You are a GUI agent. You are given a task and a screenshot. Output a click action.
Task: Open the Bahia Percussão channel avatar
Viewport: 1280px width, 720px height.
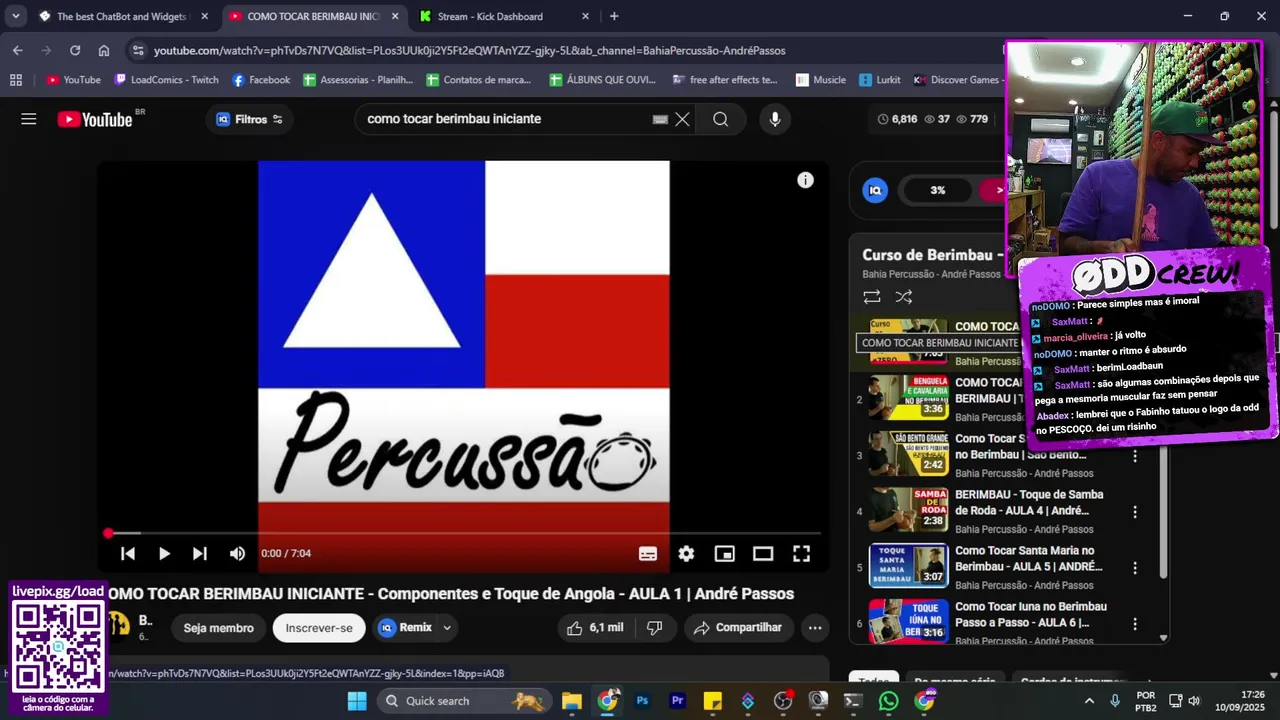coord(119,625)
